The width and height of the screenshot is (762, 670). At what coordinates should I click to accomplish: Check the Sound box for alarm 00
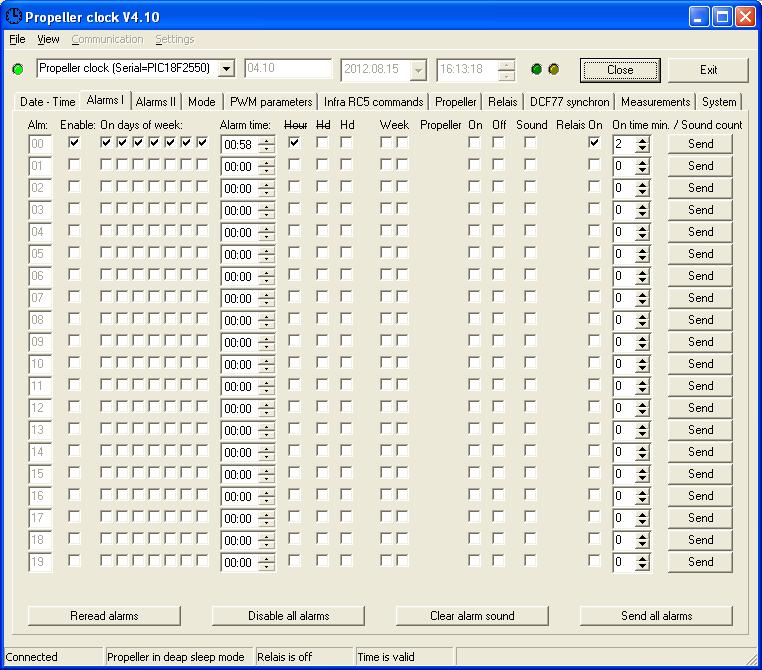click(x=530, y=142)
